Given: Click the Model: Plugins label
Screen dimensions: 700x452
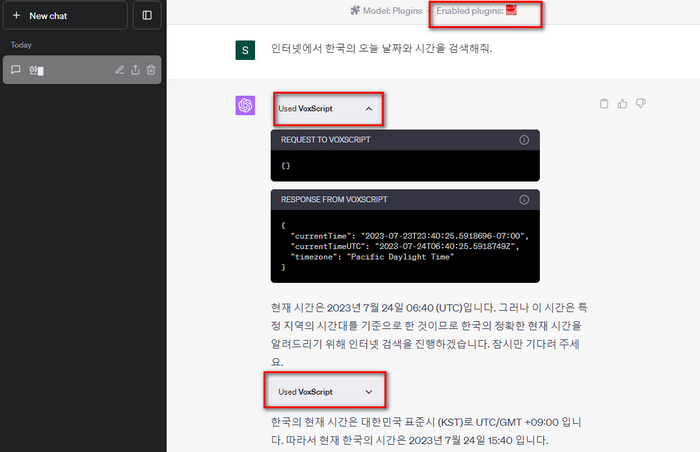Looking at the screenshot, I should (x=386, y=10).
